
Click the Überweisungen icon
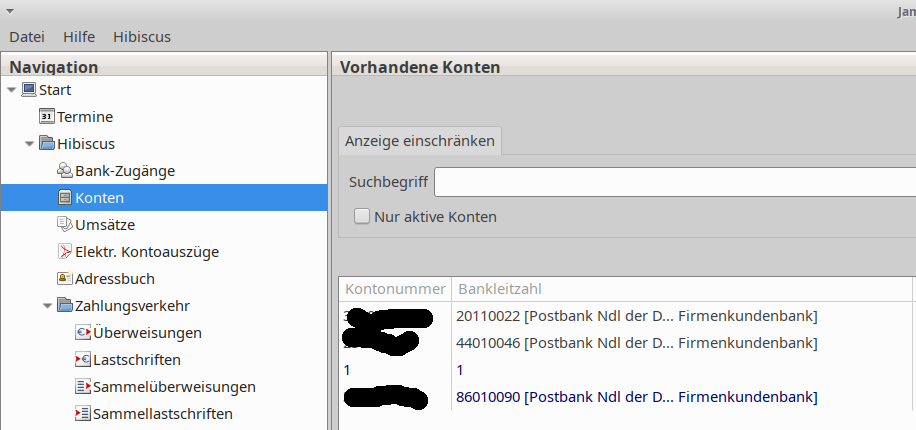point(83,333)
